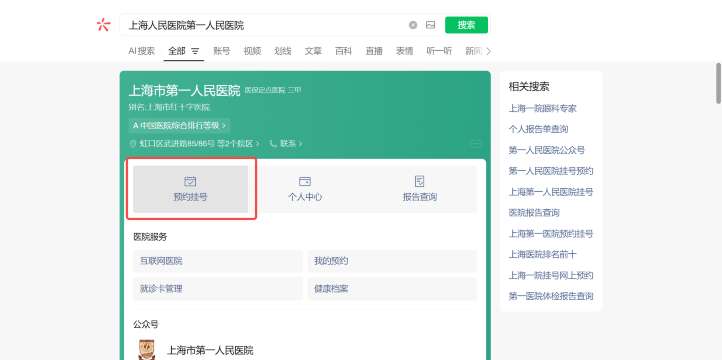722x360 pixels.
Task: Click the 相关搜索 heading
Action: pos(529,87)
